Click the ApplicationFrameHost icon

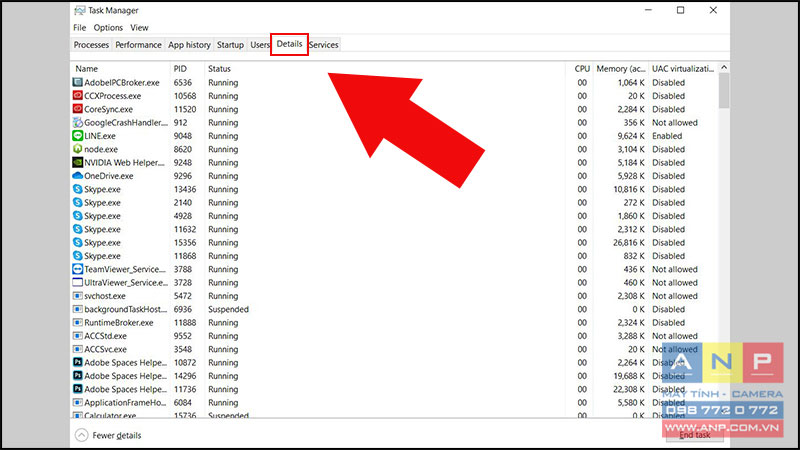78,402
